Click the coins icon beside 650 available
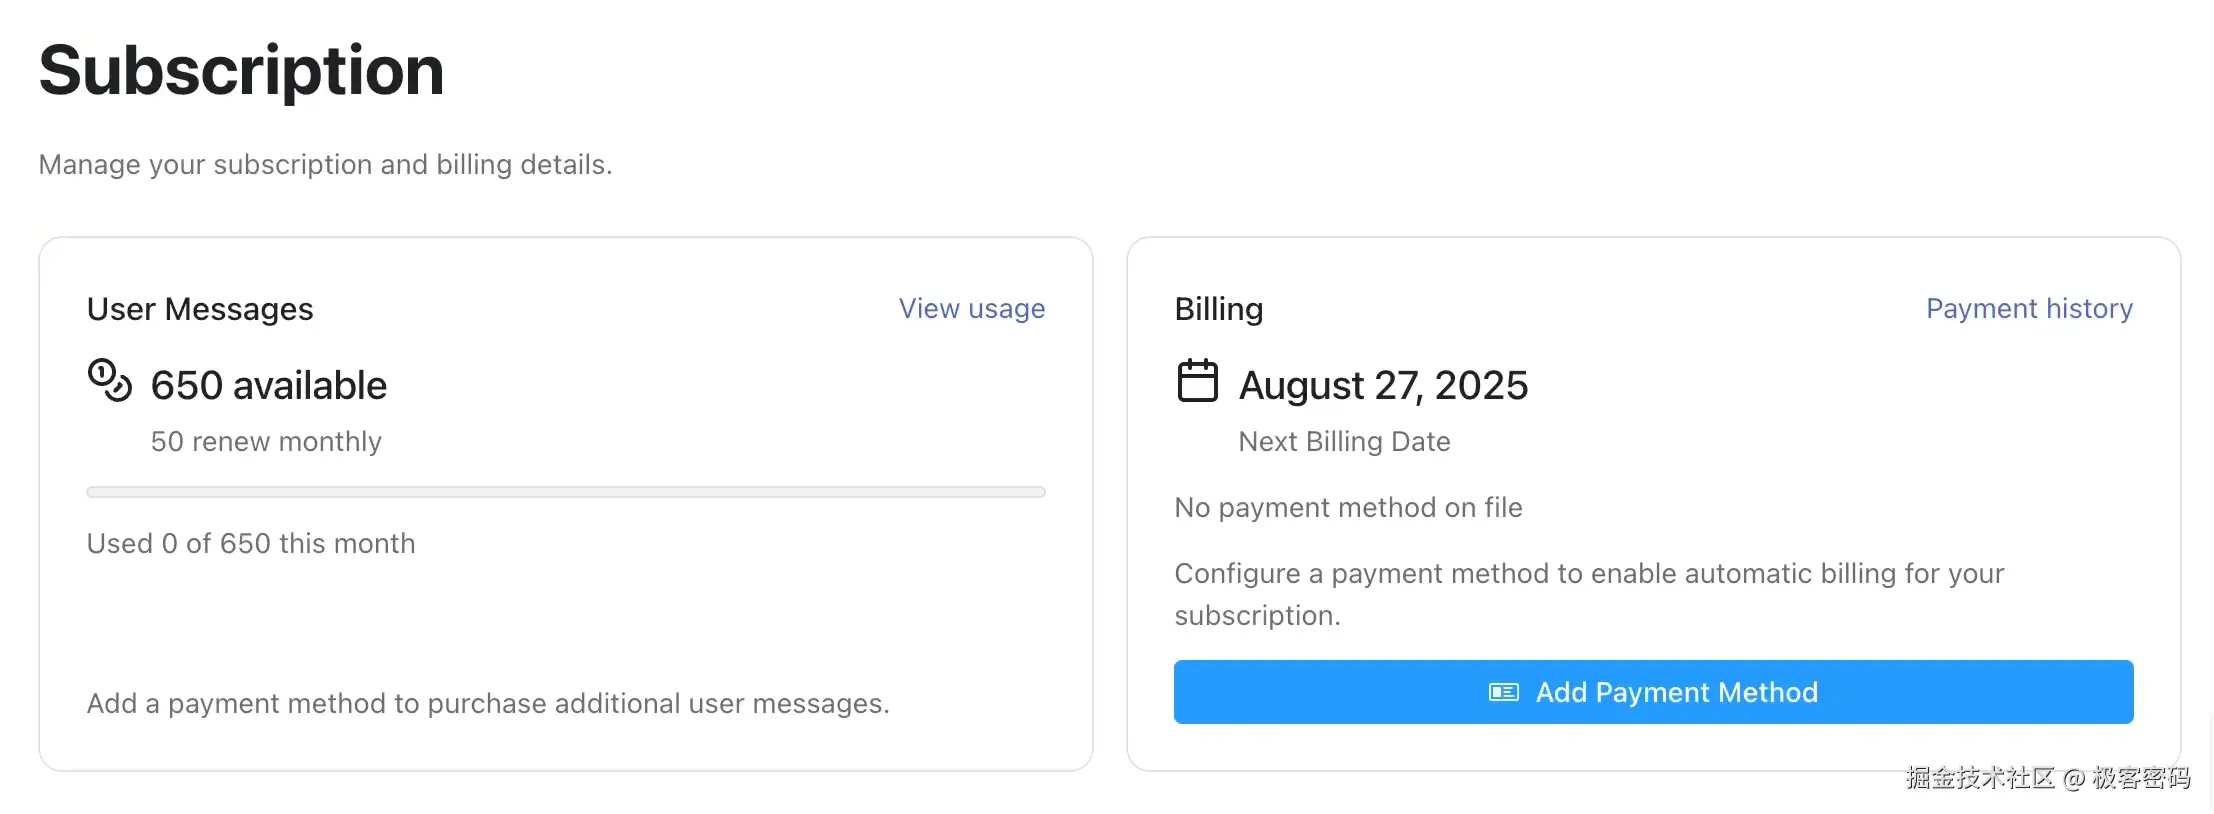This screenshot has height=814, width=2214. 110,381
